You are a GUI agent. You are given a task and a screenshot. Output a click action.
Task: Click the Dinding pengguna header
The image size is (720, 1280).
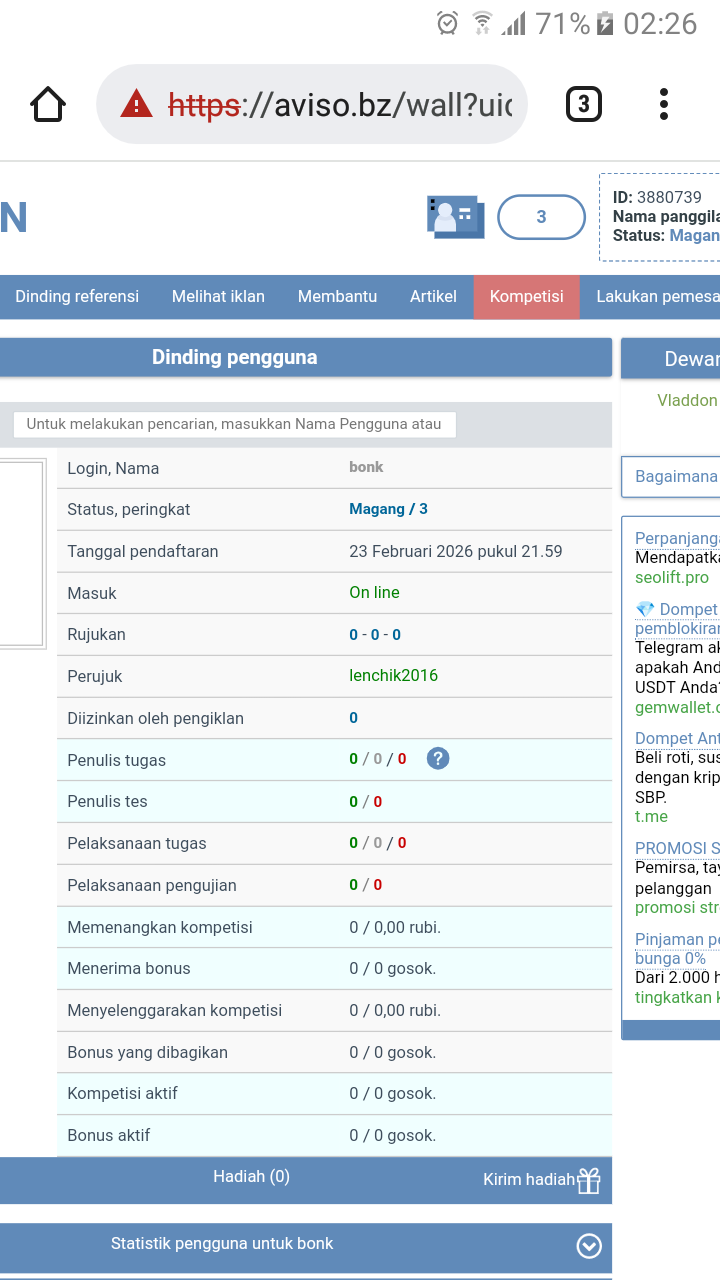pyautogui.click(x=235, y=357)
